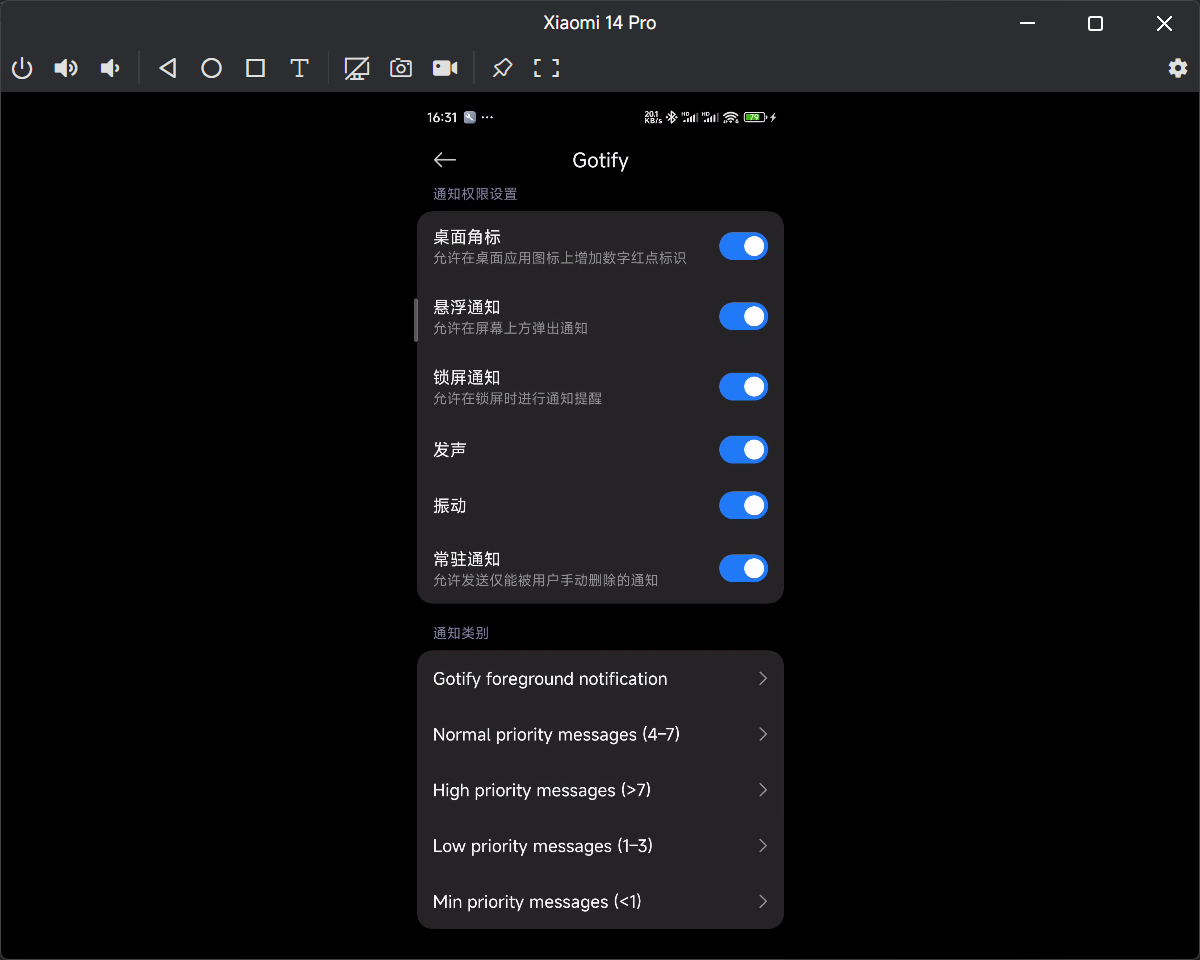Select the Normal priority messages (4–7) label
Viewport: 1200px width, 960px height.
556,735
